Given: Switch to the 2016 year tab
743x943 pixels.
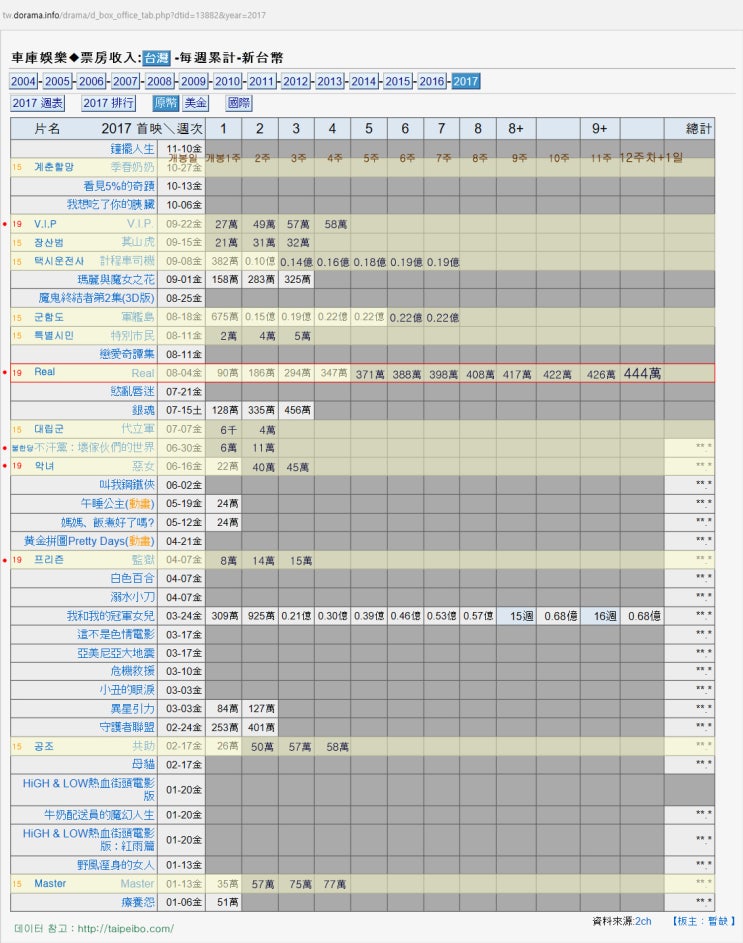Looking at the screenshot, I should [432, 81].
